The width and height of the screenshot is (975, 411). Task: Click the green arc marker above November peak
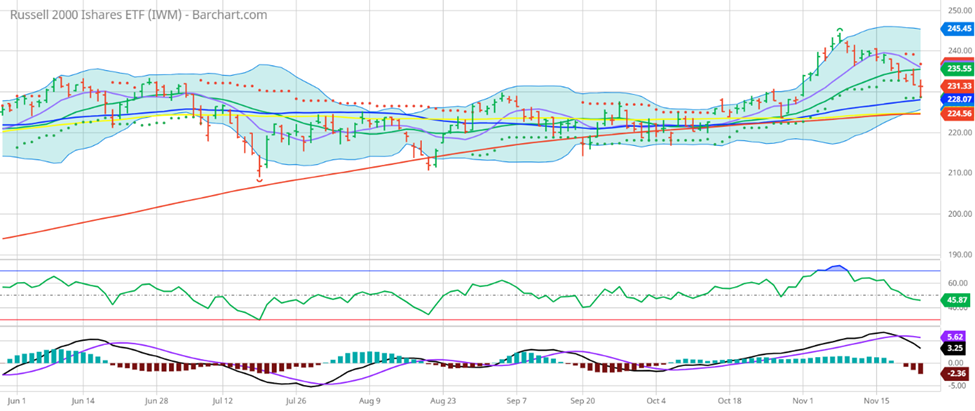click(839, 29)
